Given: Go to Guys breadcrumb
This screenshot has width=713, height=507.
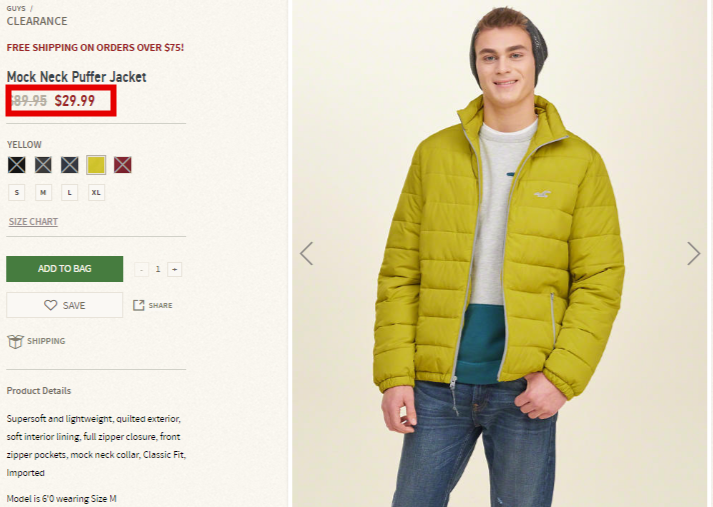Looking at the screenshot, I should point(16,8).
